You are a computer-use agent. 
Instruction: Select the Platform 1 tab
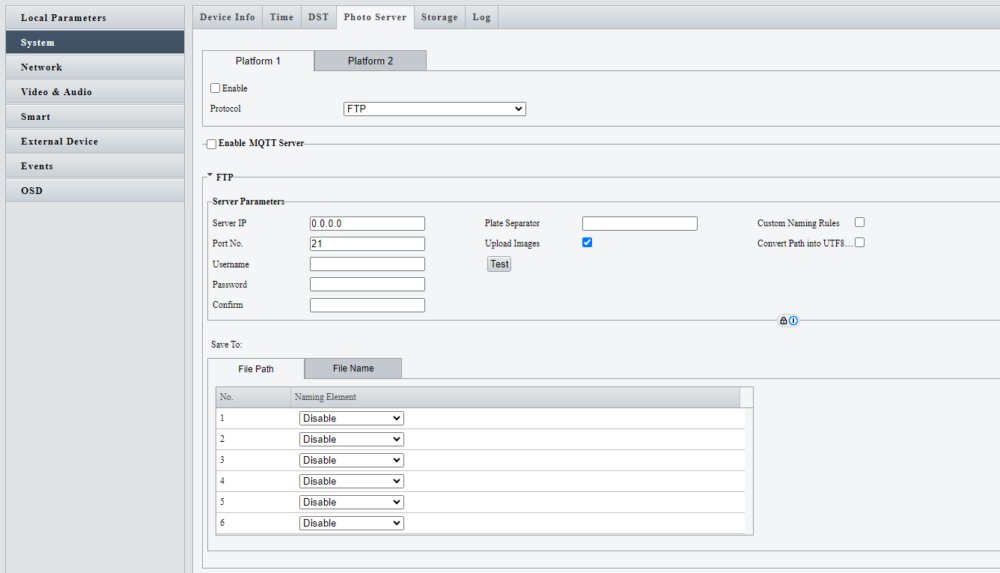click(x=258, y=61)
